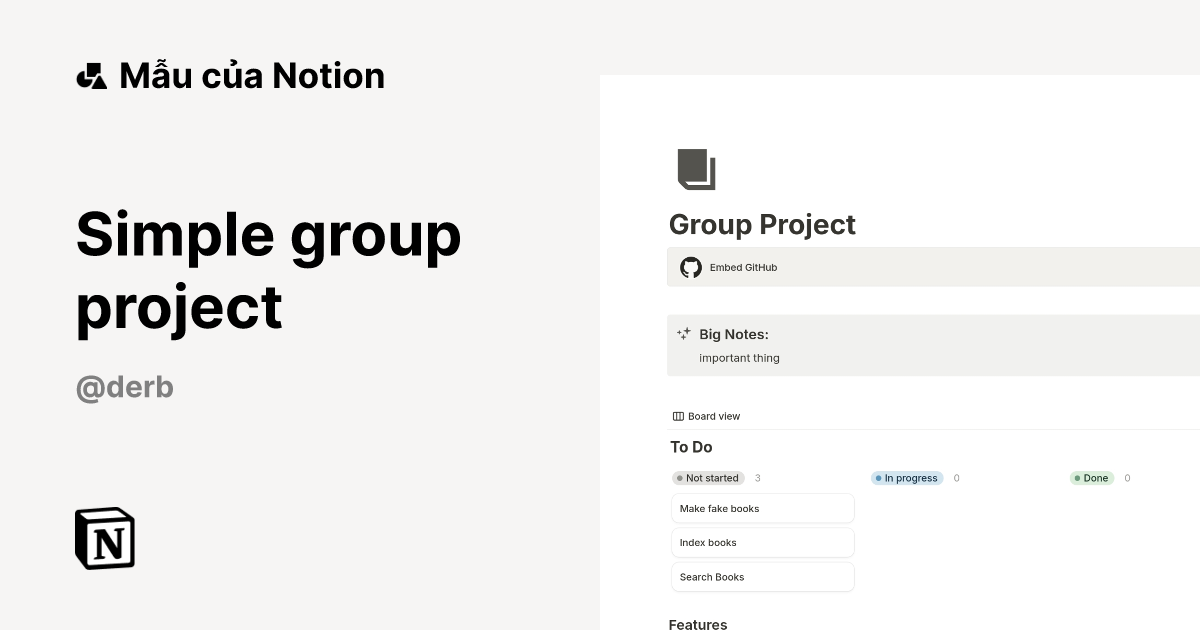The image size is (1200, 630).
Task: Switch to the Board view tab
Action: coord(706,416)
